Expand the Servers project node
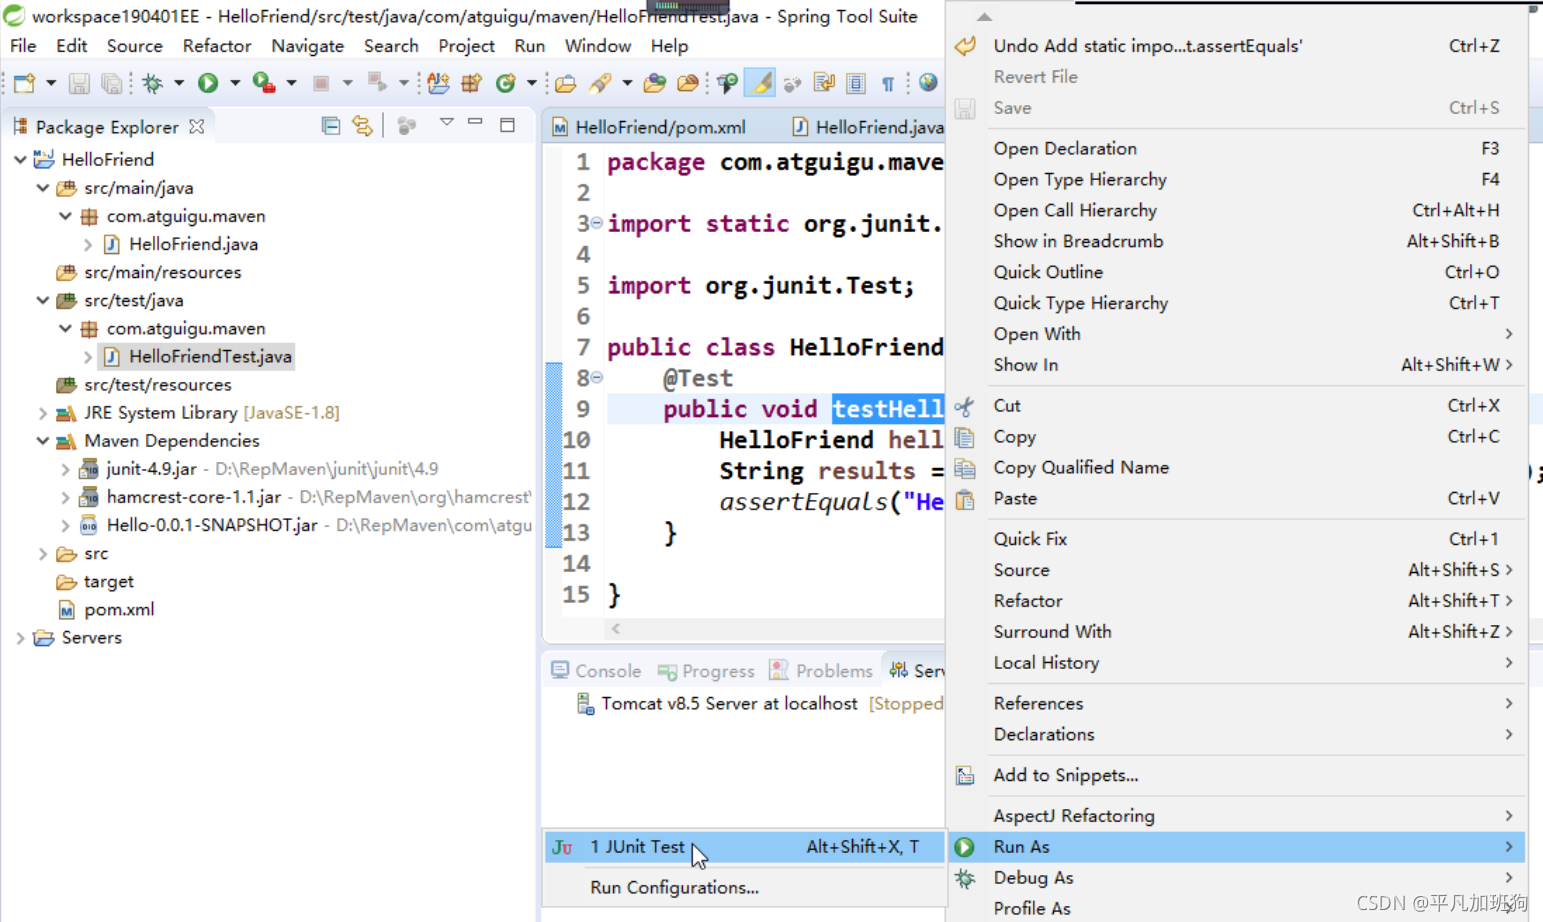The width and height of the screenshot is (1543, 922). [x=20, y=637]
